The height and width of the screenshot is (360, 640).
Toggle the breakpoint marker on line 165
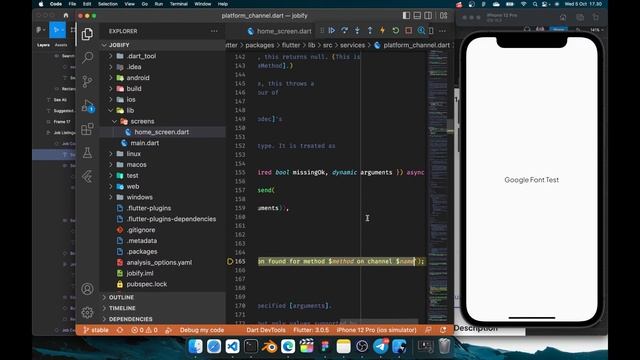(x=230, y=261)
